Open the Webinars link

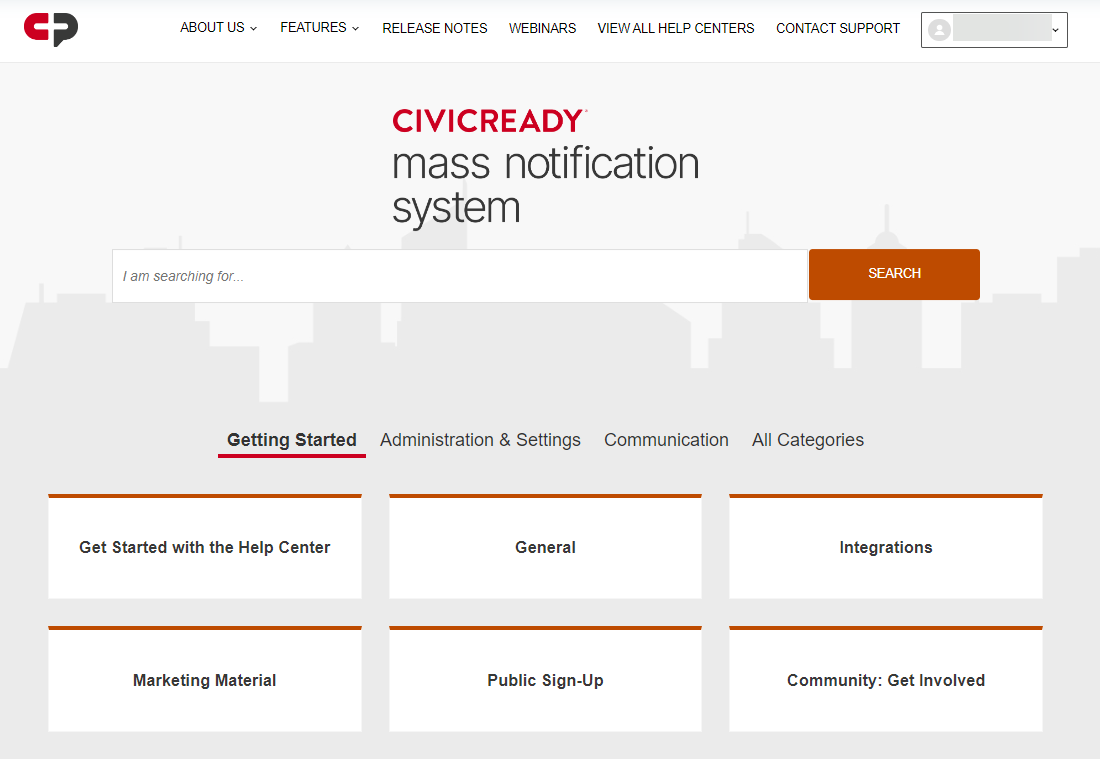(x=542, y=28)
